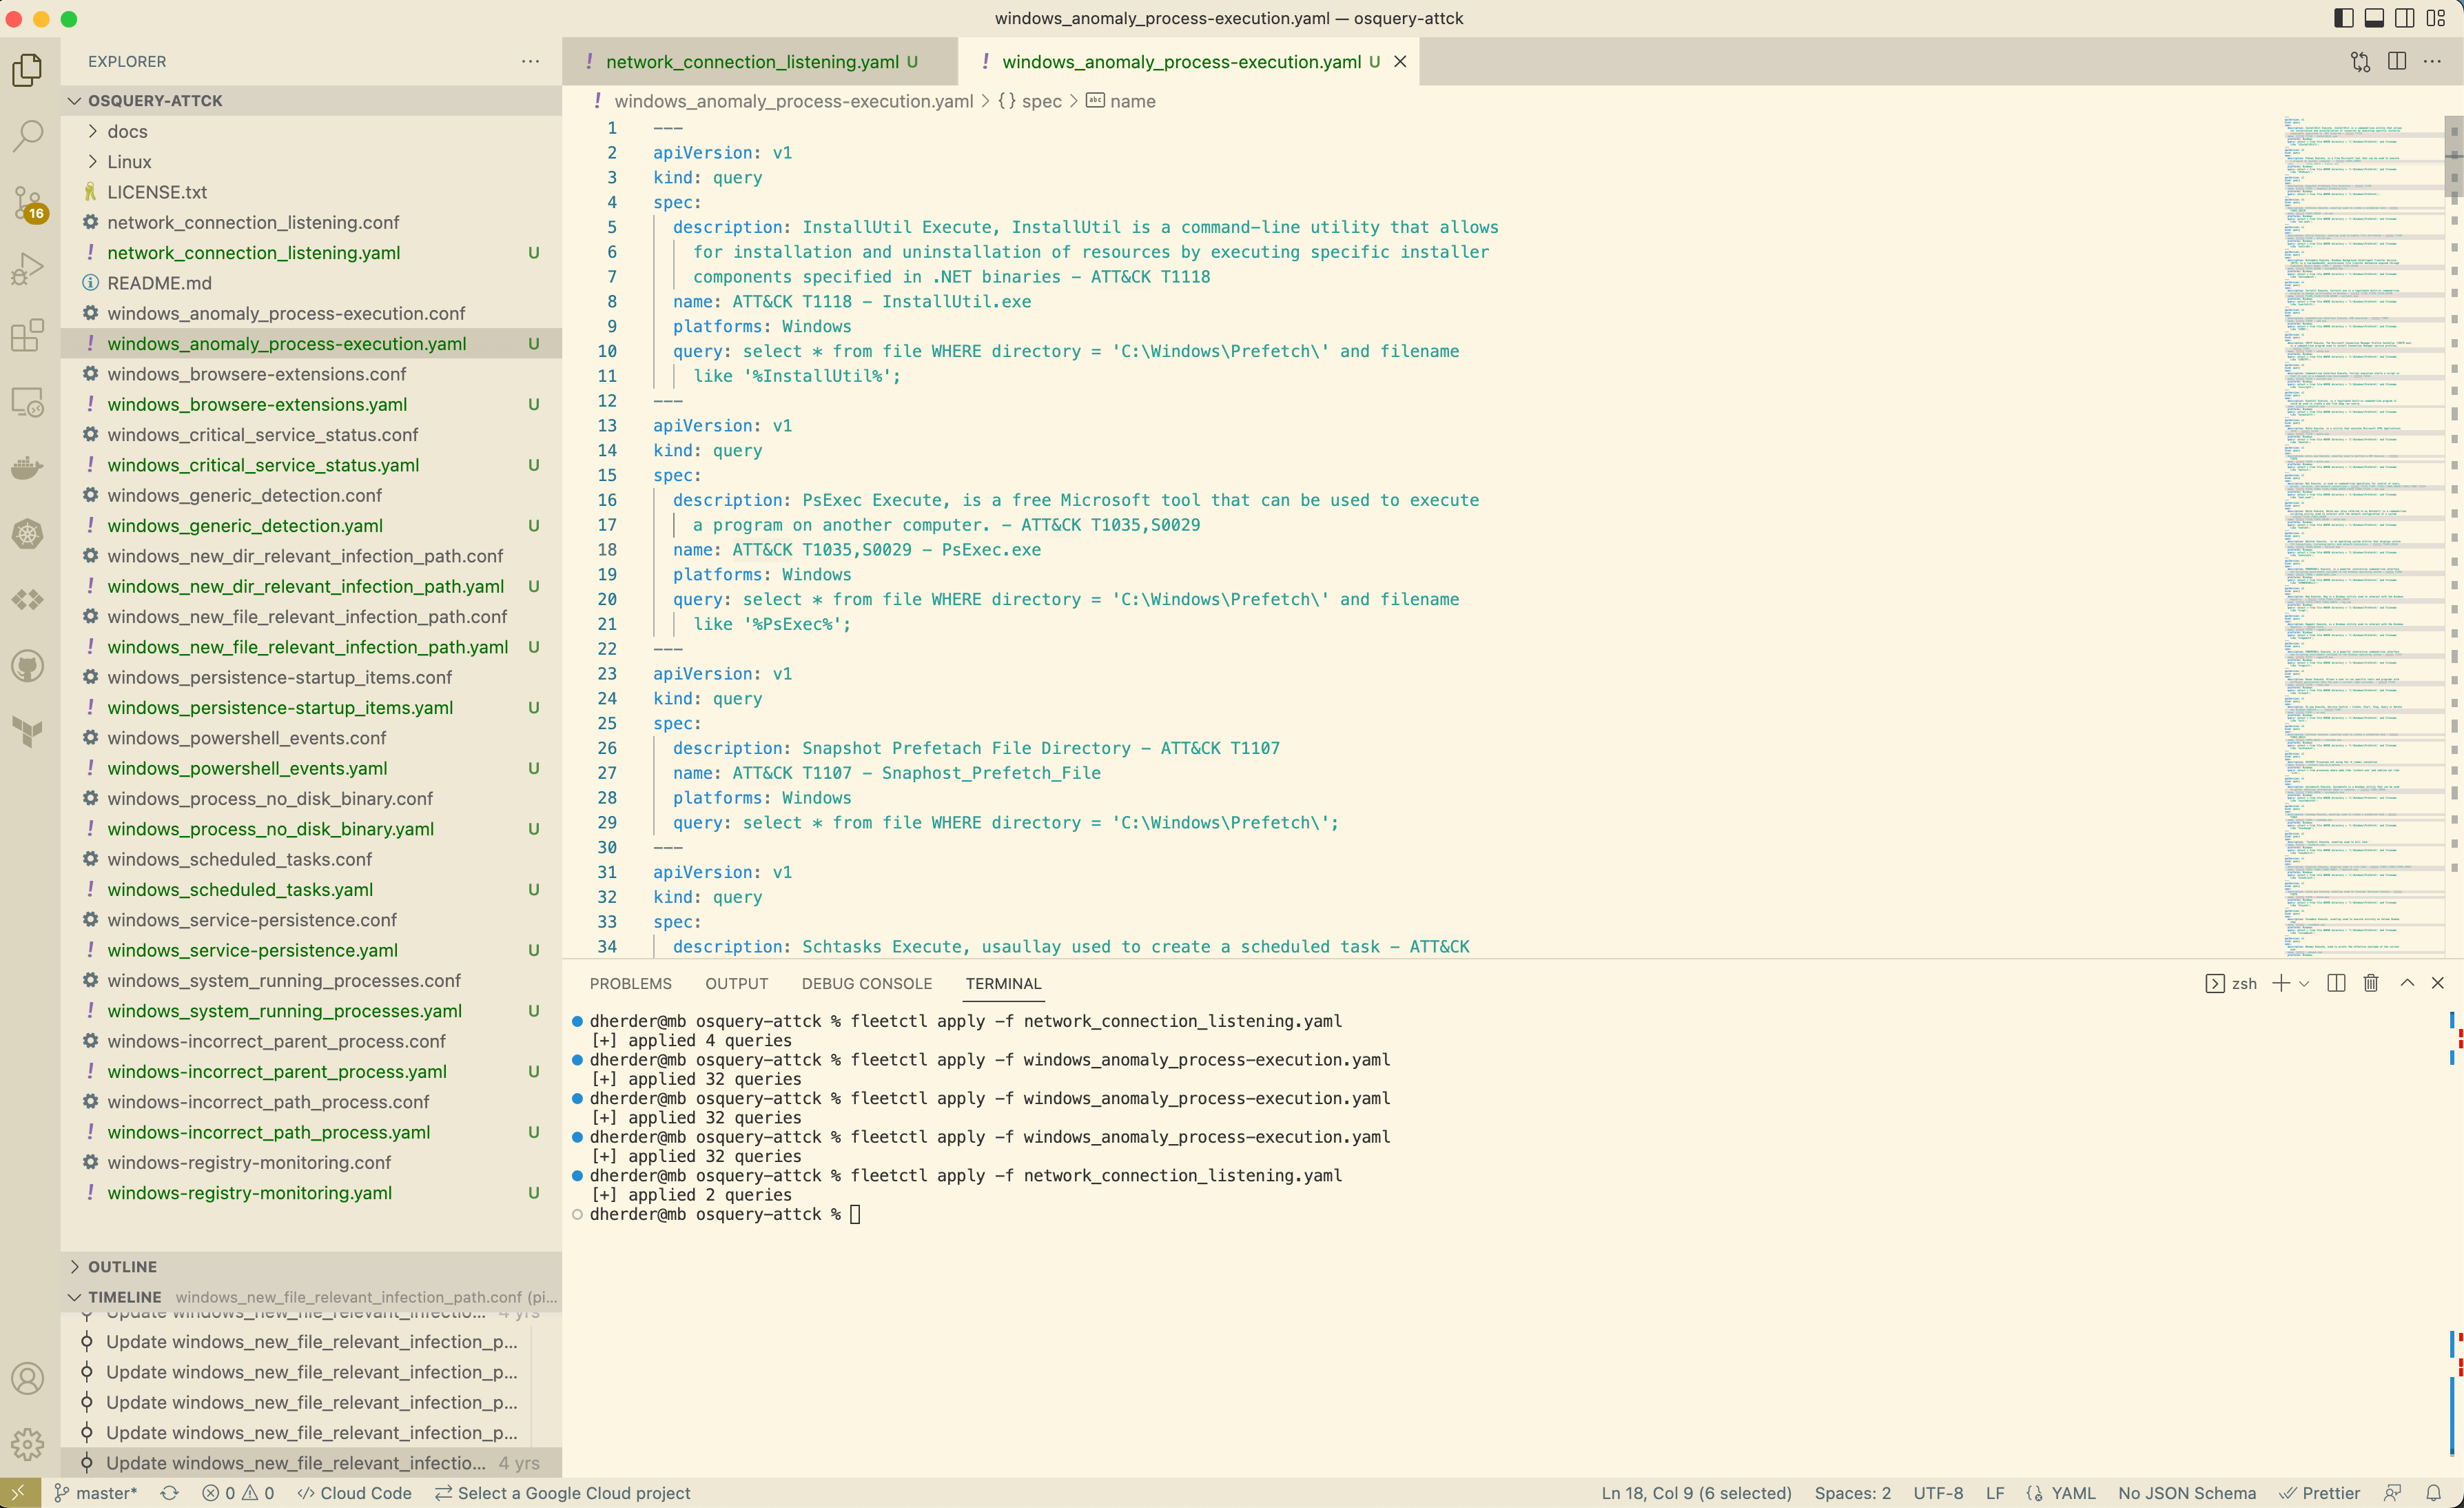Split the terminal panel
The width and height of the screenshot is (2464, 1508).
[2336, 983]
